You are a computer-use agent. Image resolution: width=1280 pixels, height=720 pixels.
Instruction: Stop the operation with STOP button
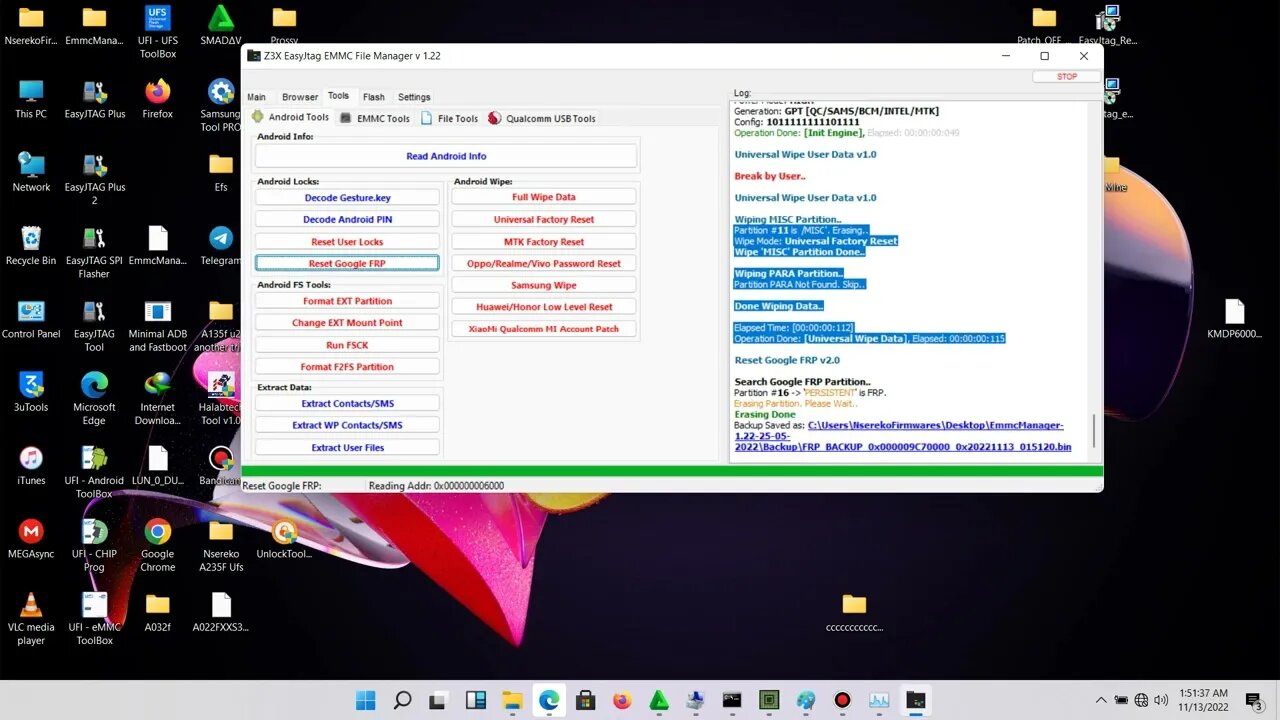(1067, 76)
